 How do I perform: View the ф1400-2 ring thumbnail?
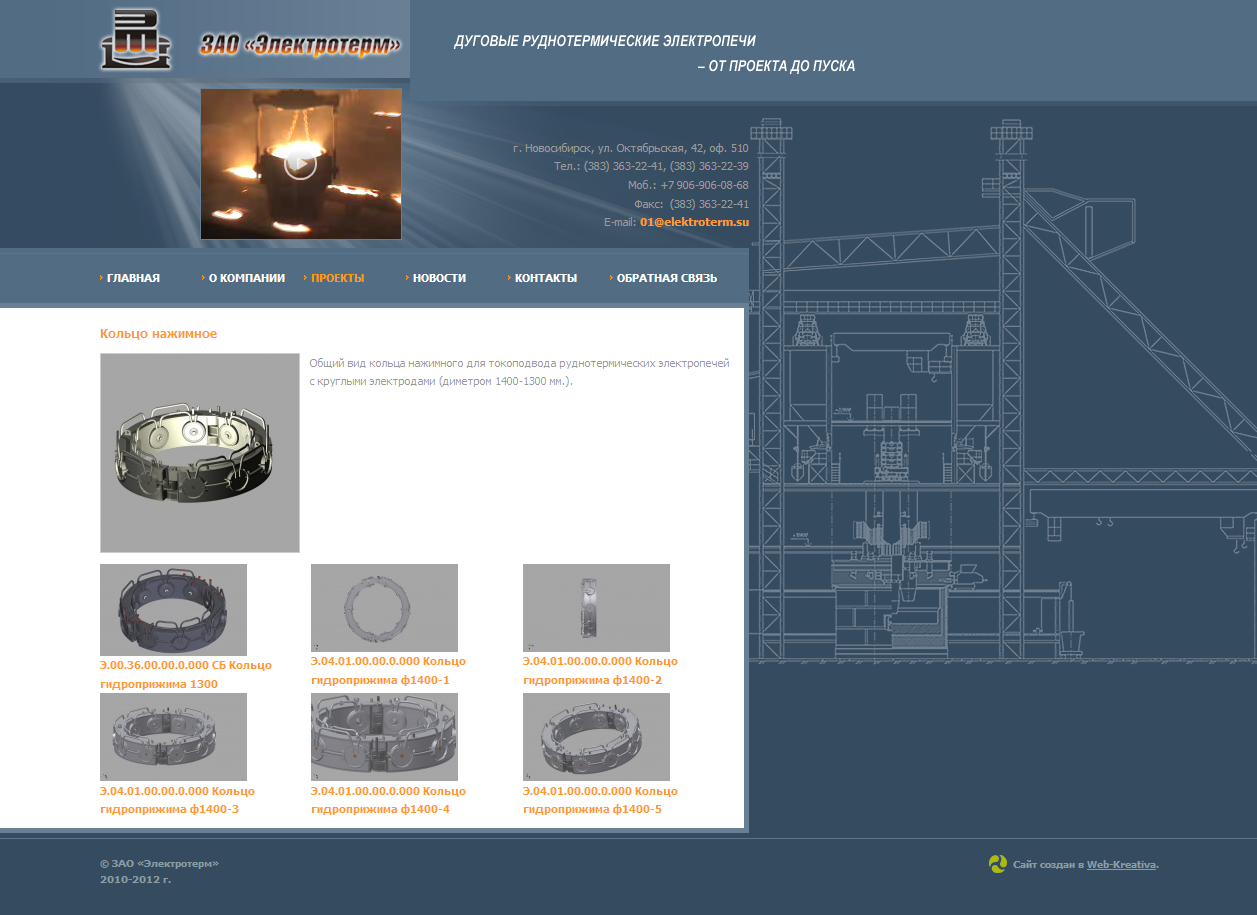point(596,607)
